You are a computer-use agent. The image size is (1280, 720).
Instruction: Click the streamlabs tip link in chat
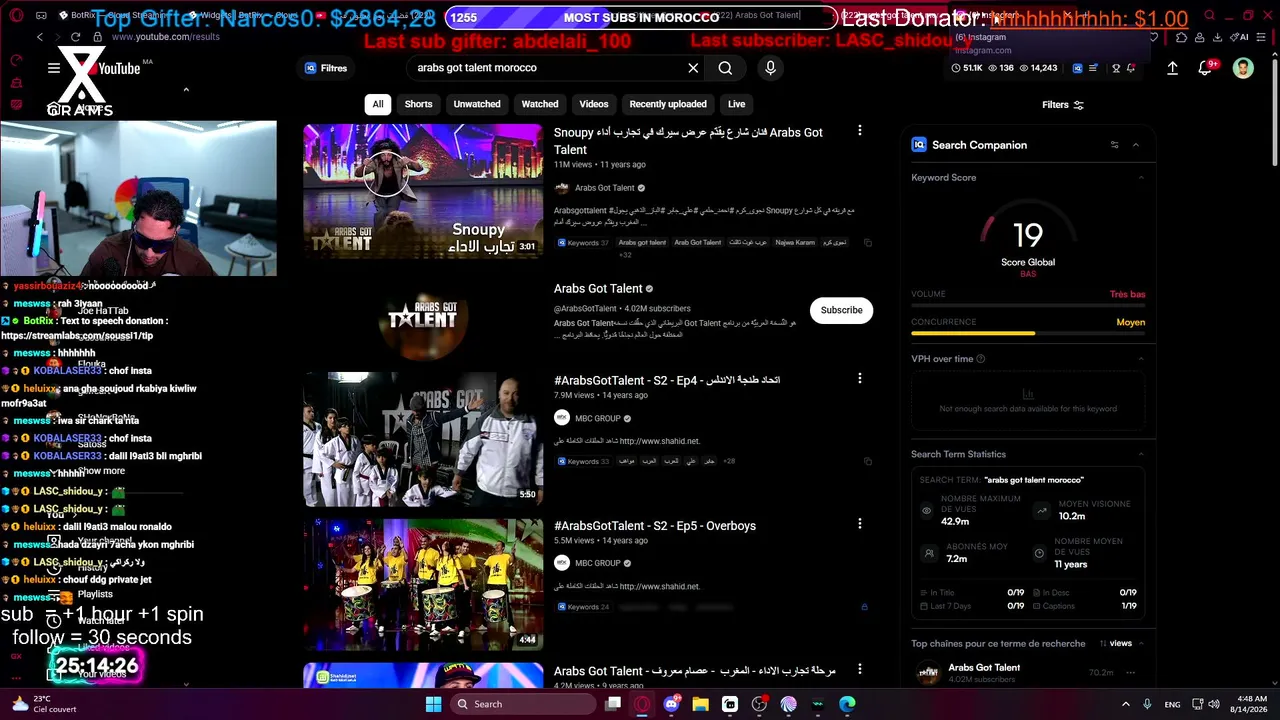(x=77, y=336)
